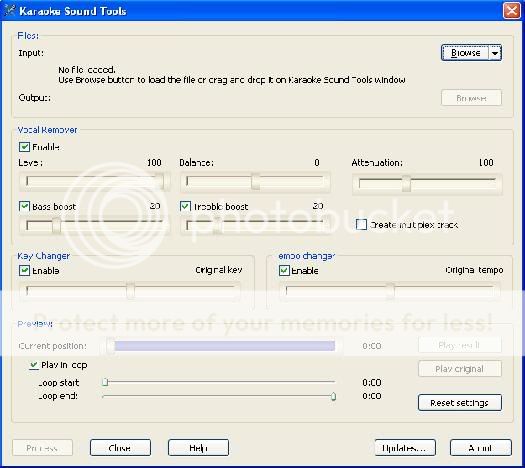Check Create multiplex track checkbox

pyautogui.click(x=361, y=224)
